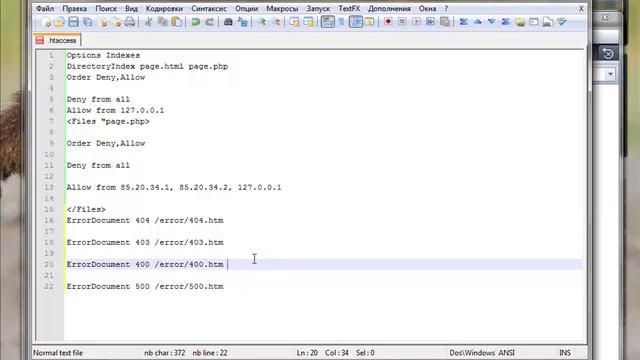Save the .htaccess file with the floppy icon

pyautogui.click(x=73, y=22)
